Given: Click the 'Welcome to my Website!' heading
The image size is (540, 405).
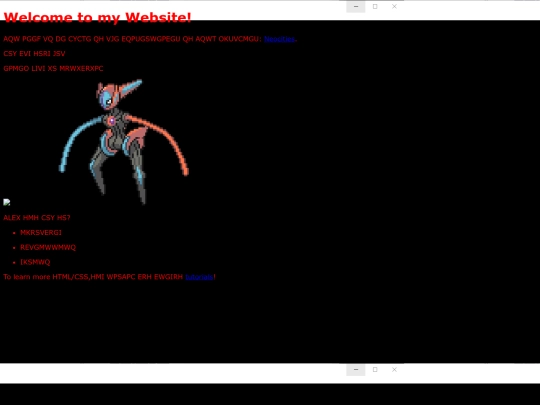Looking at the screenshot, I should [97, 17].
